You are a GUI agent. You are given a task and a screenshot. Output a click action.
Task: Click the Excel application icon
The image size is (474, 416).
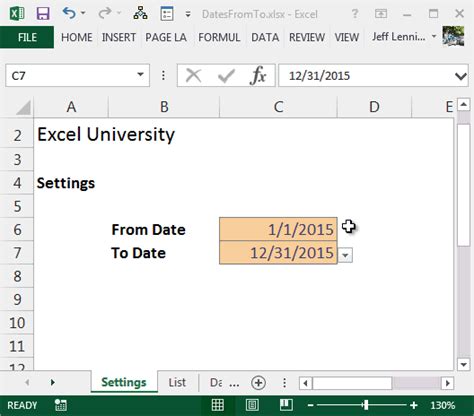tap(17, 14)
